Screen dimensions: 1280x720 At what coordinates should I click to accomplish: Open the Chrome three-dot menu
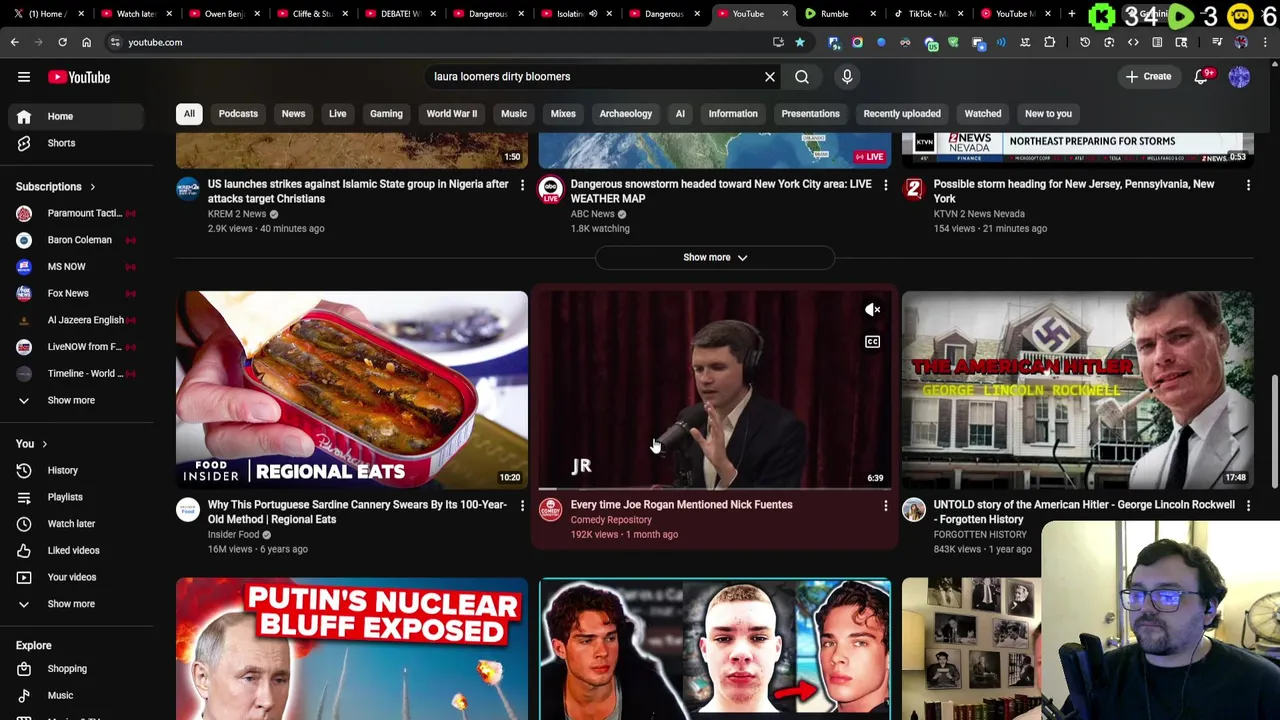(x=1265, y=42)
